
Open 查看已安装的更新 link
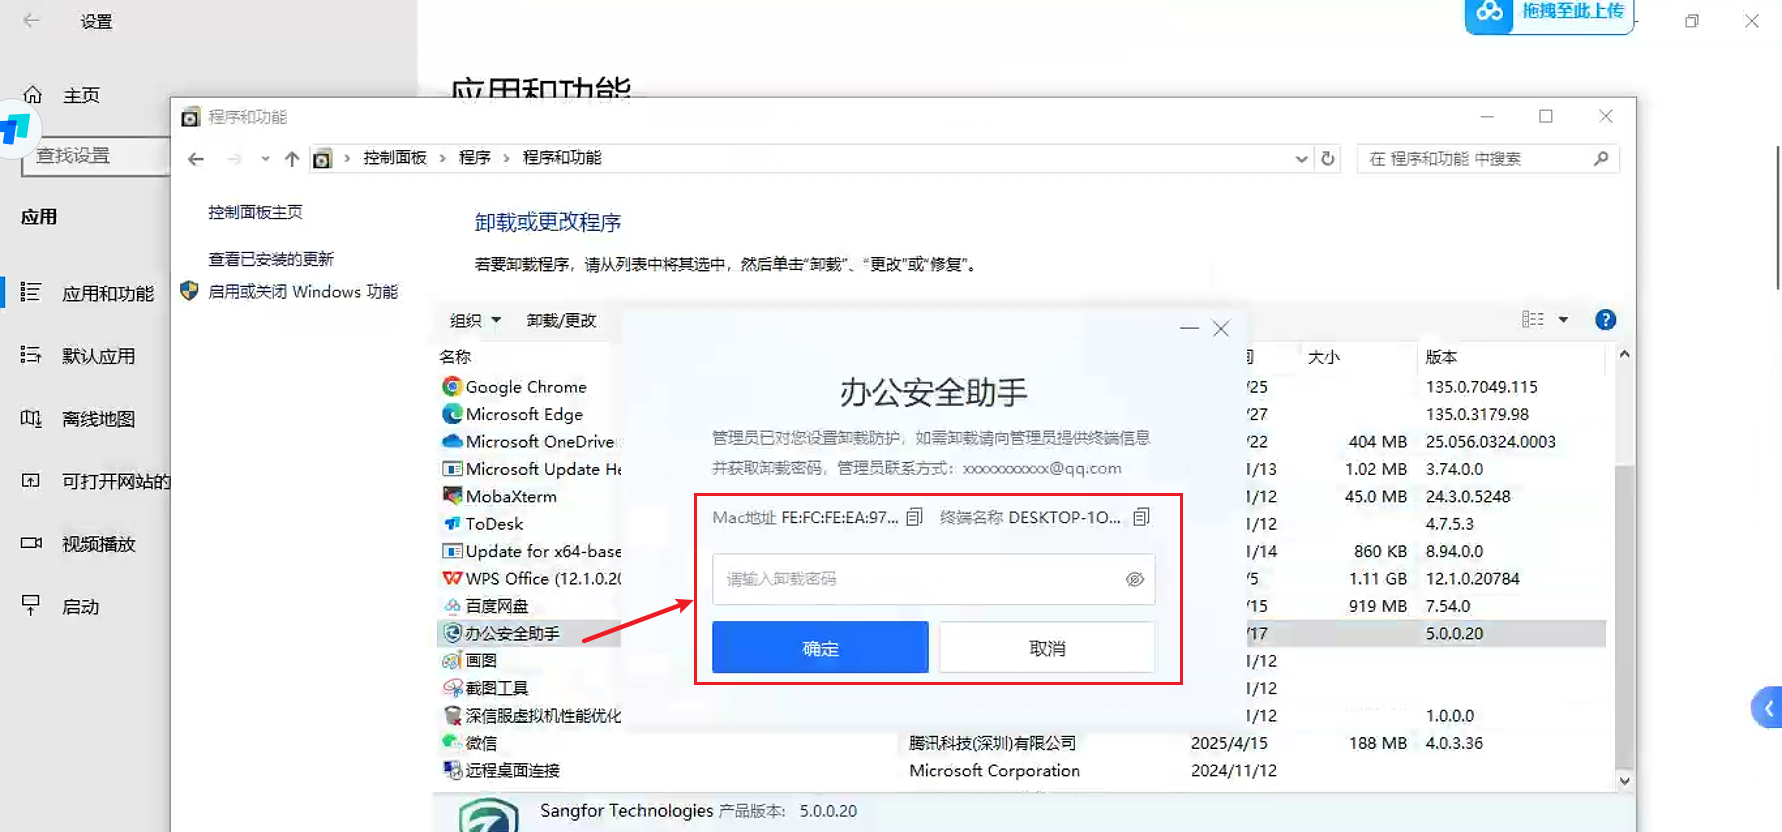(x=271, y=259)
